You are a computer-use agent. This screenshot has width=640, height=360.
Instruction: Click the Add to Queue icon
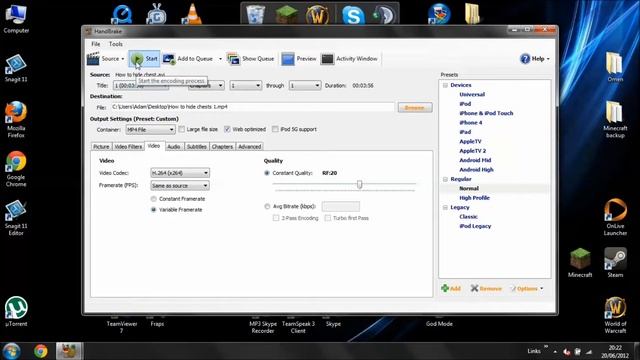pos(169,59)
